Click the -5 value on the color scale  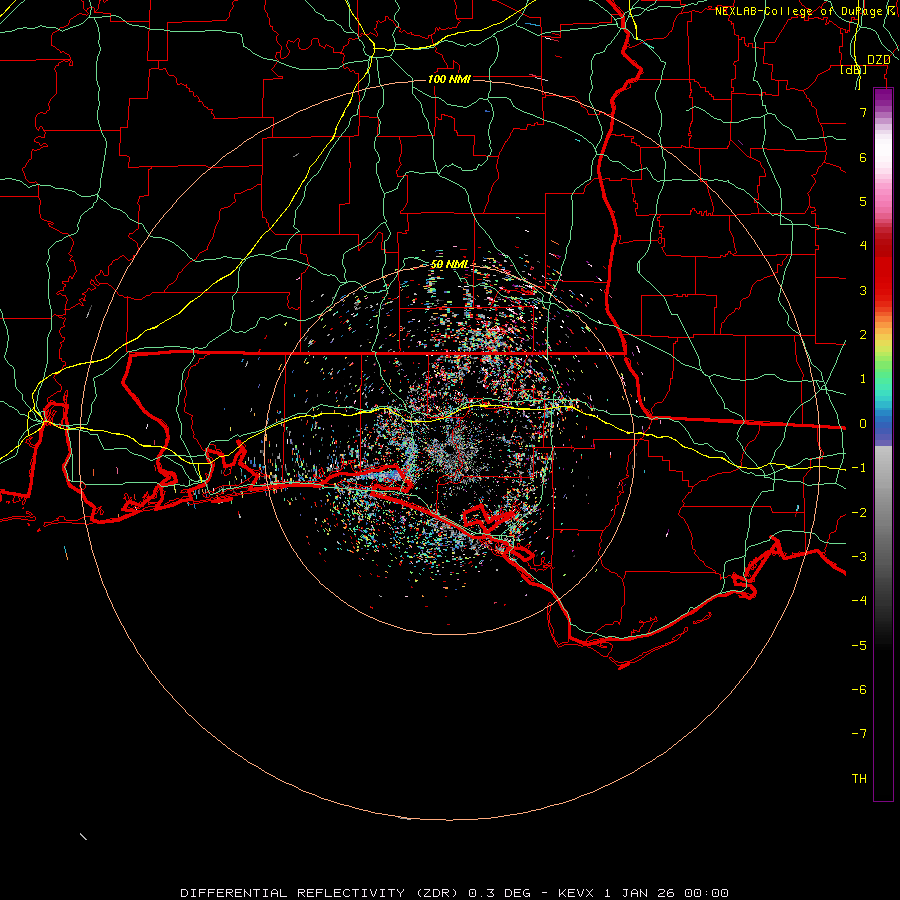(859, 645)
